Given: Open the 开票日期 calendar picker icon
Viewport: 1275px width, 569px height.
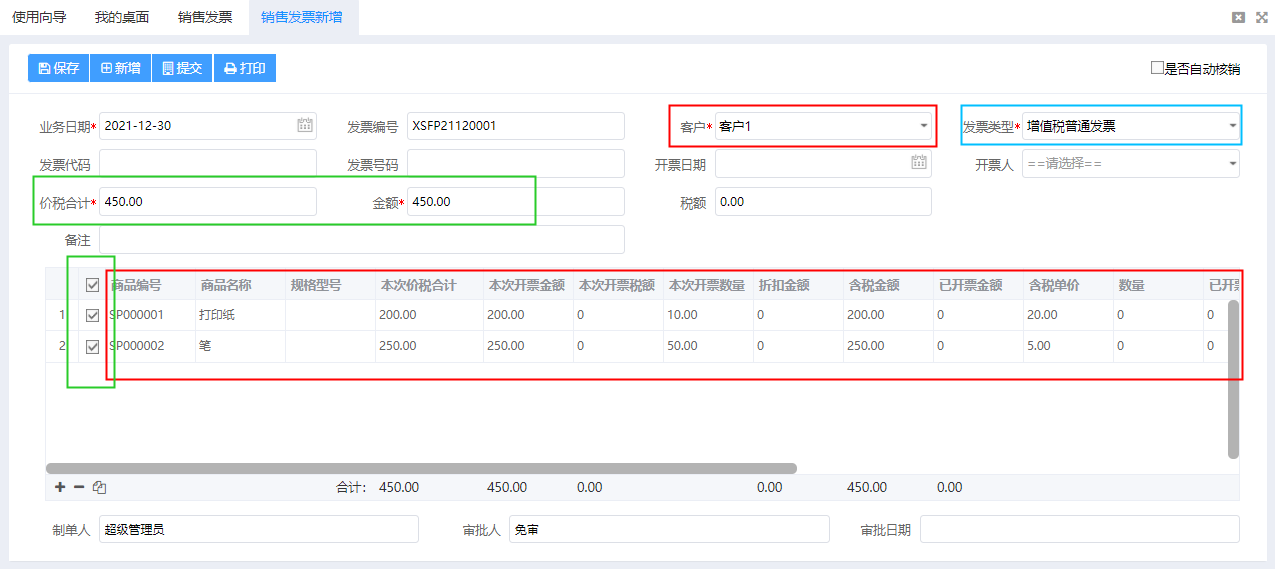Looking at the screenshot, I should click(x=919, y=163).
